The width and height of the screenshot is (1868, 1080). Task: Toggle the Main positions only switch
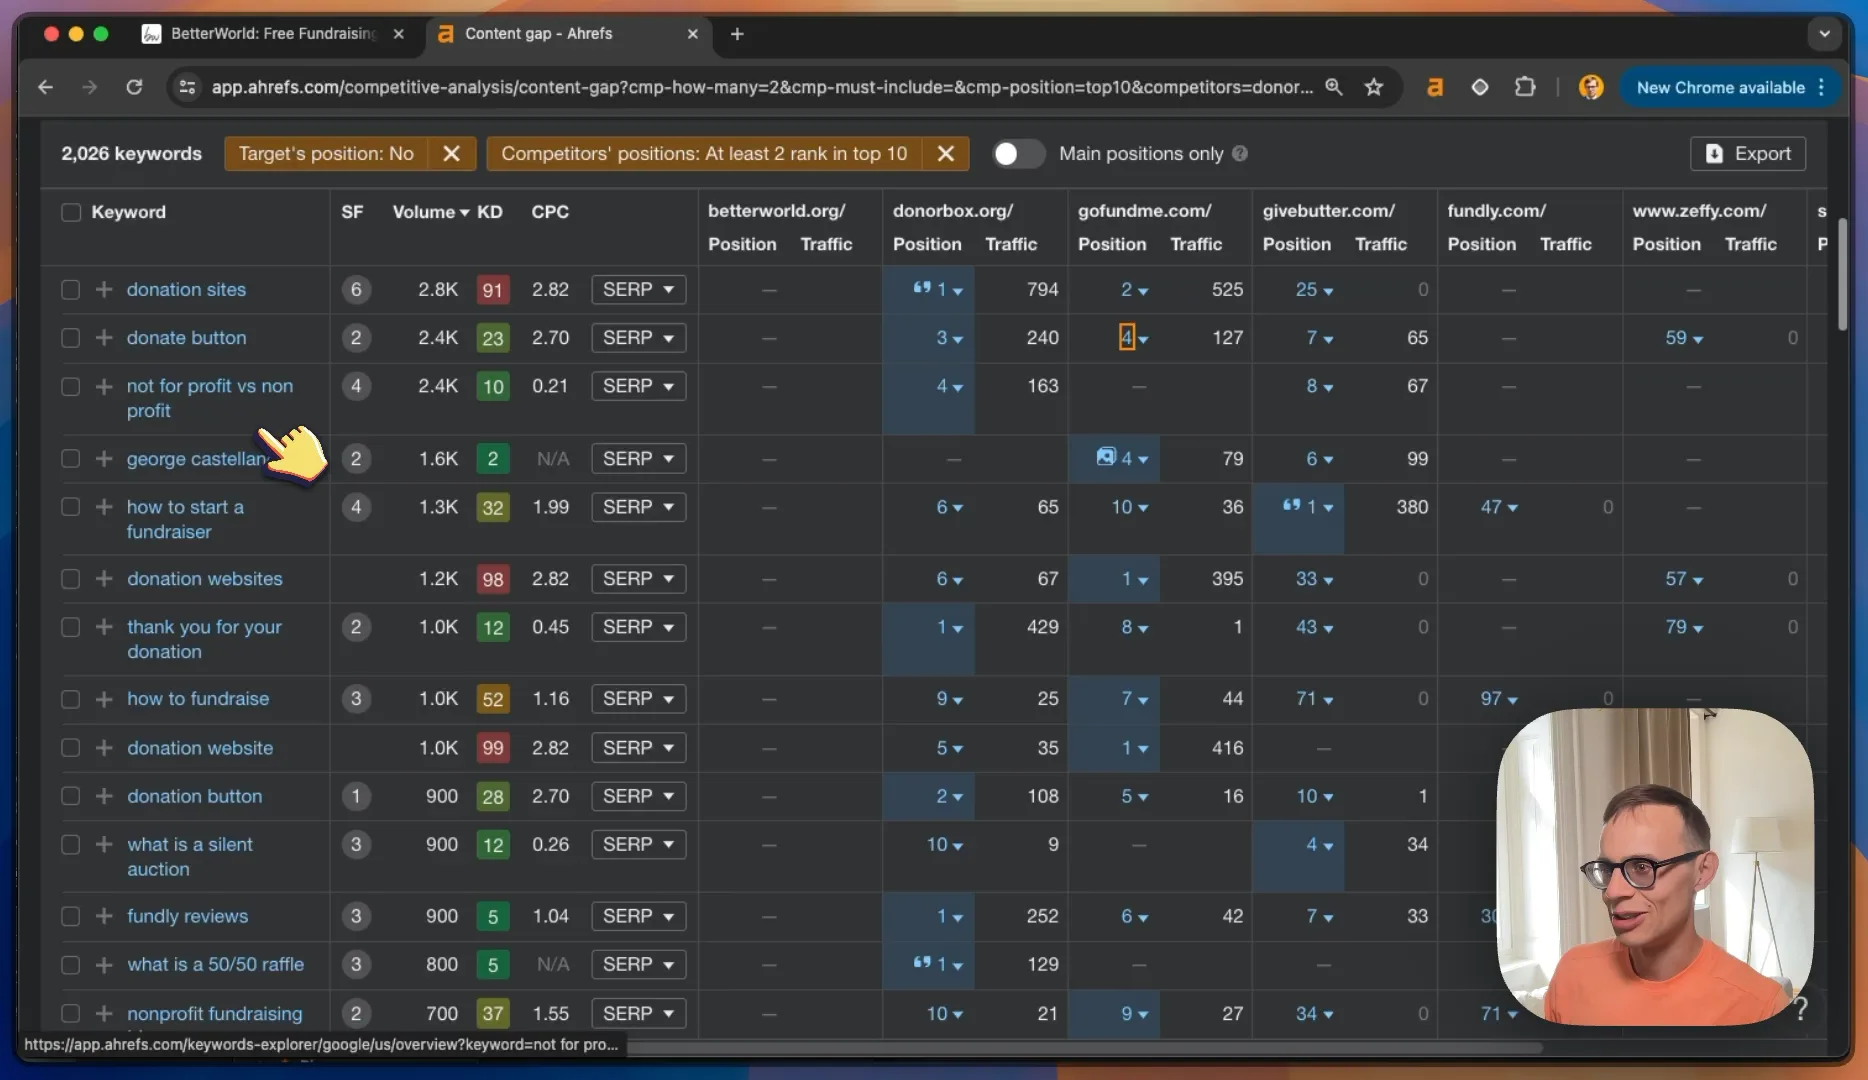[x=1018, y=154]
